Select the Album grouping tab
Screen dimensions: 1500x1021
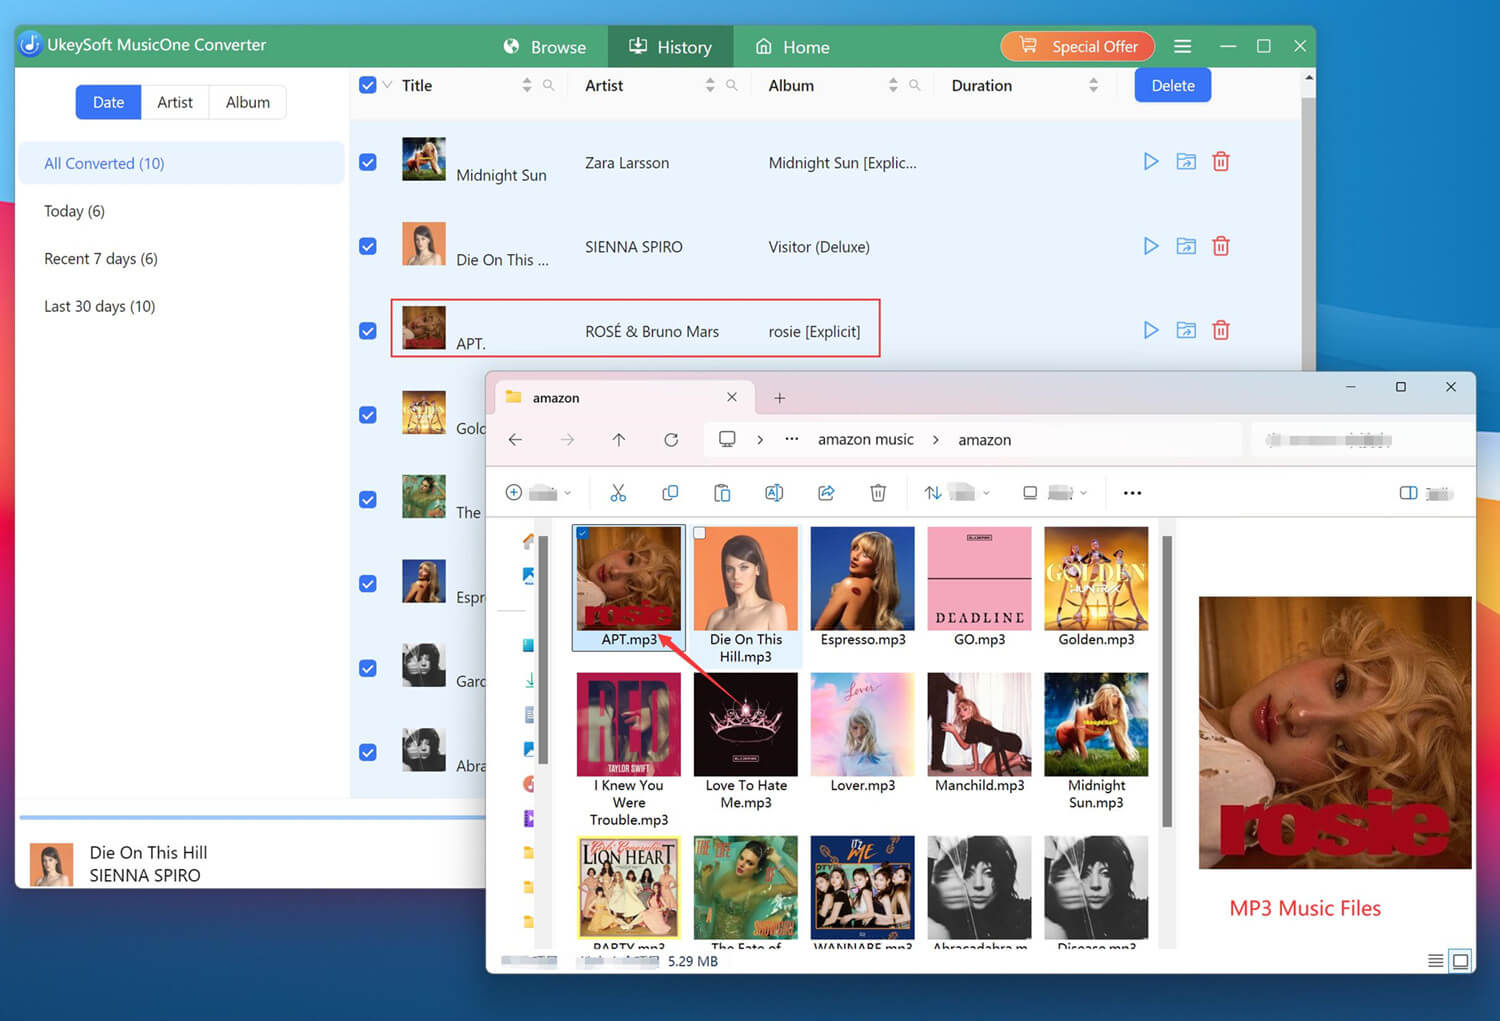(248, 102)
